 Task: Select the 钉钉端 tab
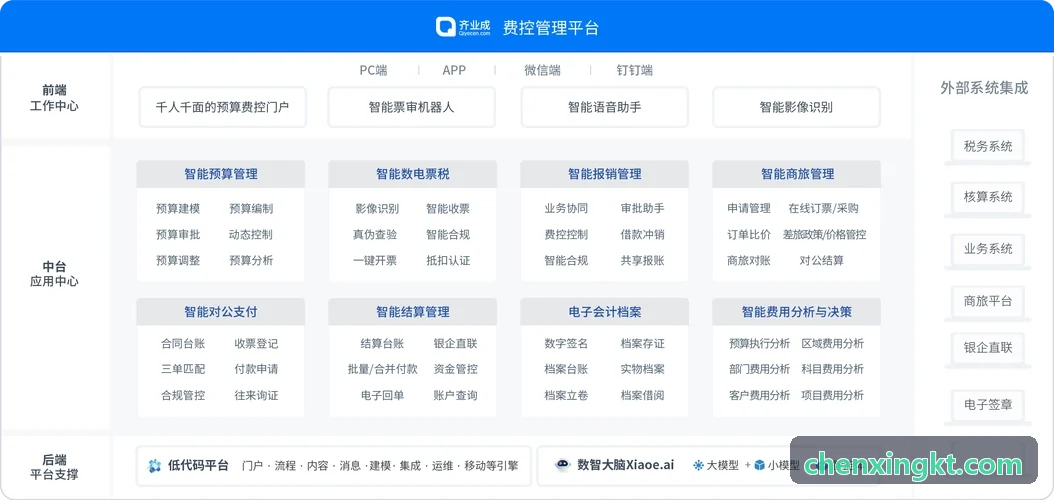(635, 70)
